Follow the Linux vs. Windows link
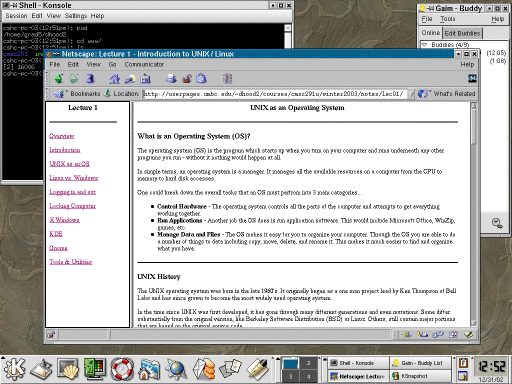The width and height of the screenshot is (512, 384). pyautogui.click(x=74, y=178)
